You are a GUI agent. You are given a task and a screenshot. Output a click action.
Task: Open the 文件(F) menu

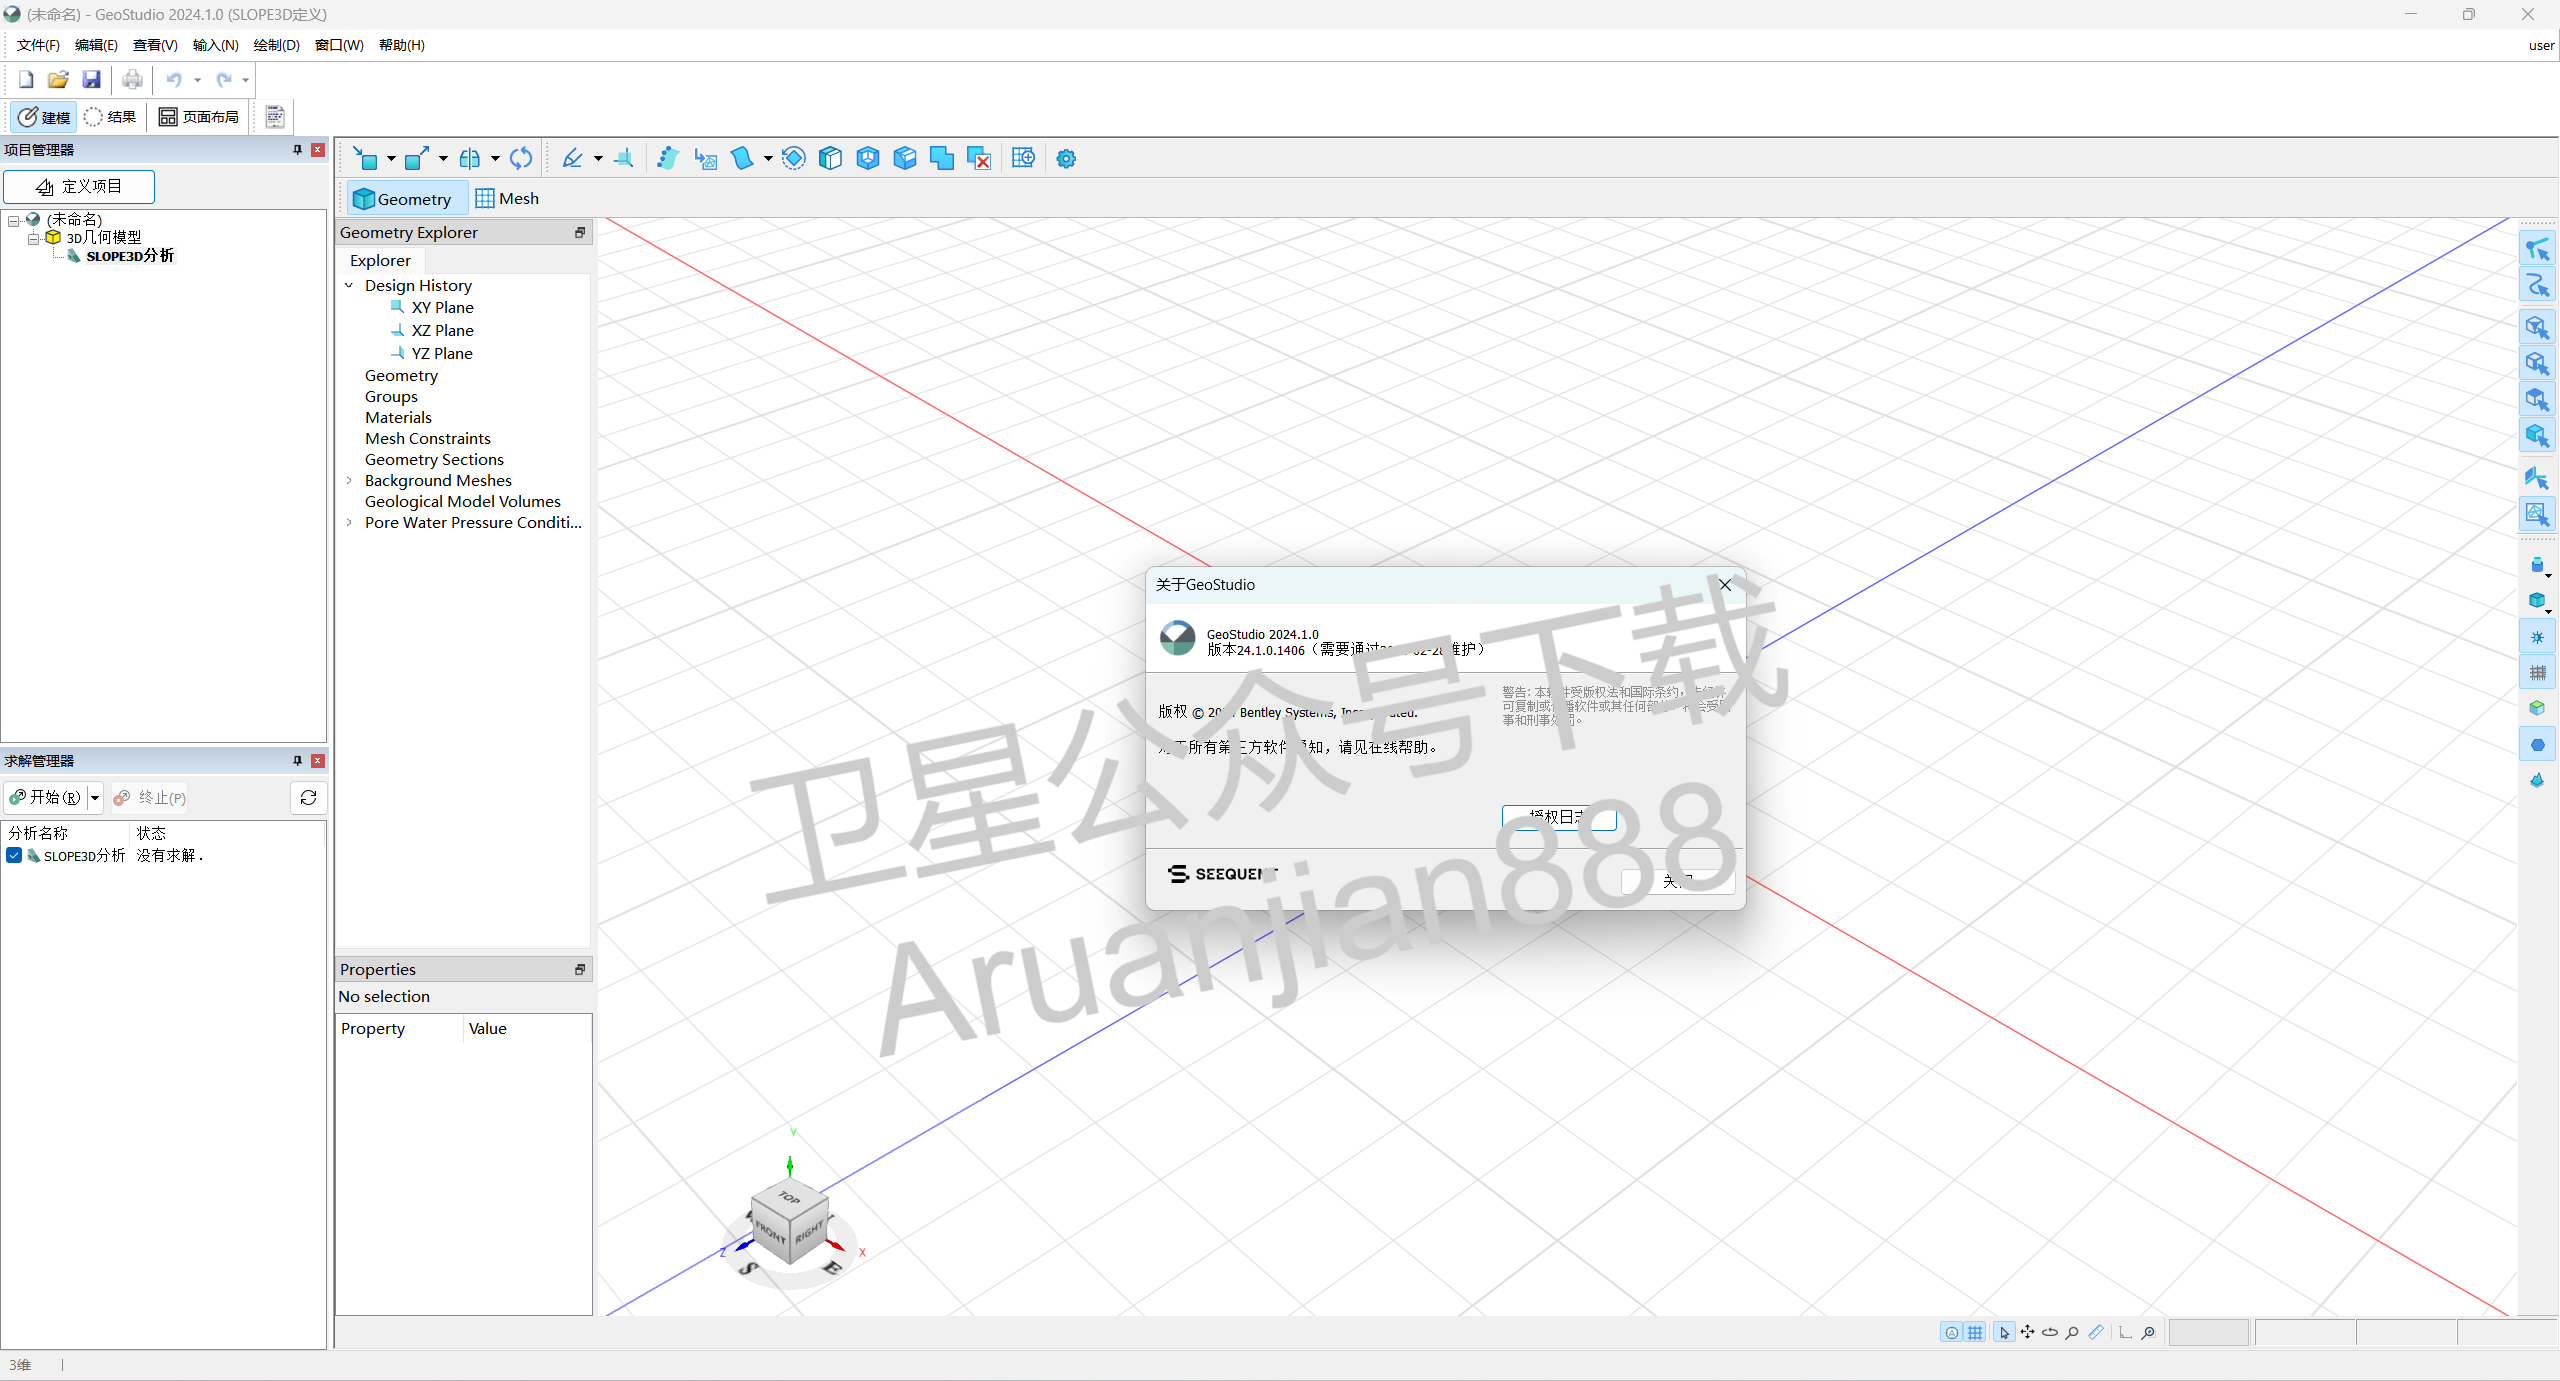pos(38,45)
